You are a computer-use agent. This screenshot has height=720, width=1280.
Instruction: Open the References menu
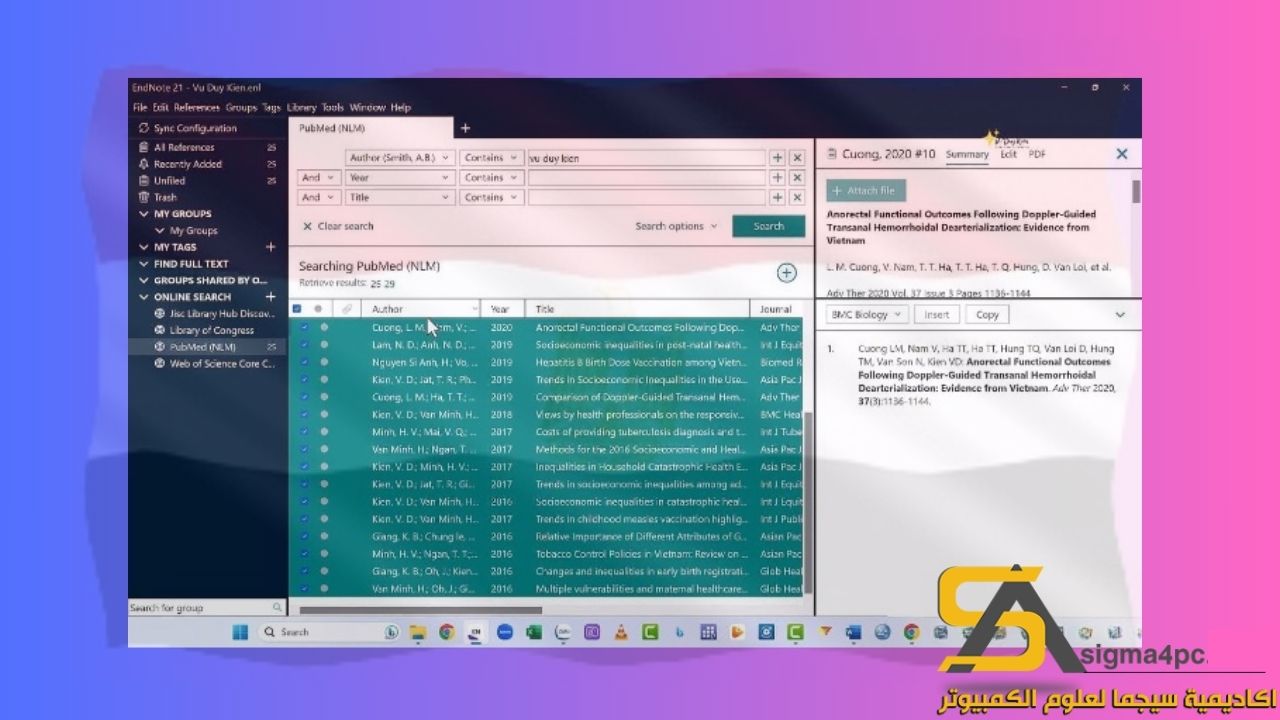196,108
